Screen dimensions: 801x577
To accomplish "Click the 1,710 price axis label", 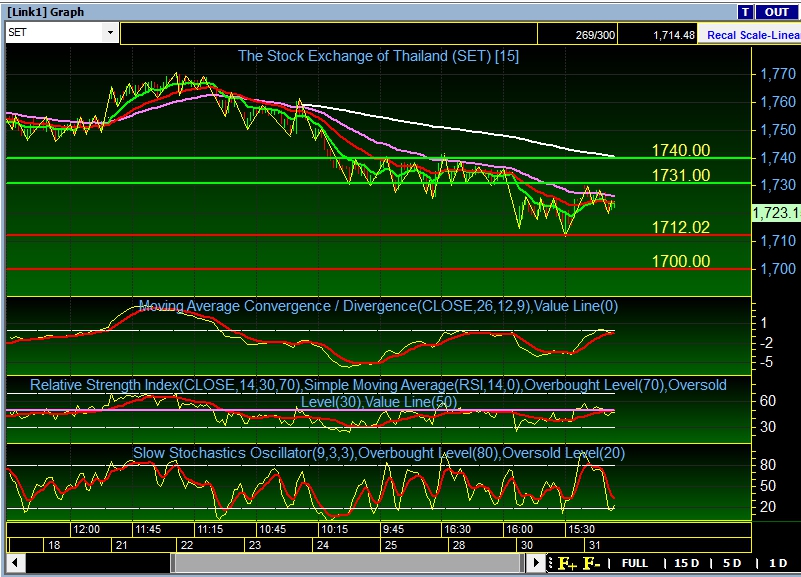I will click(x=778, y=241).
